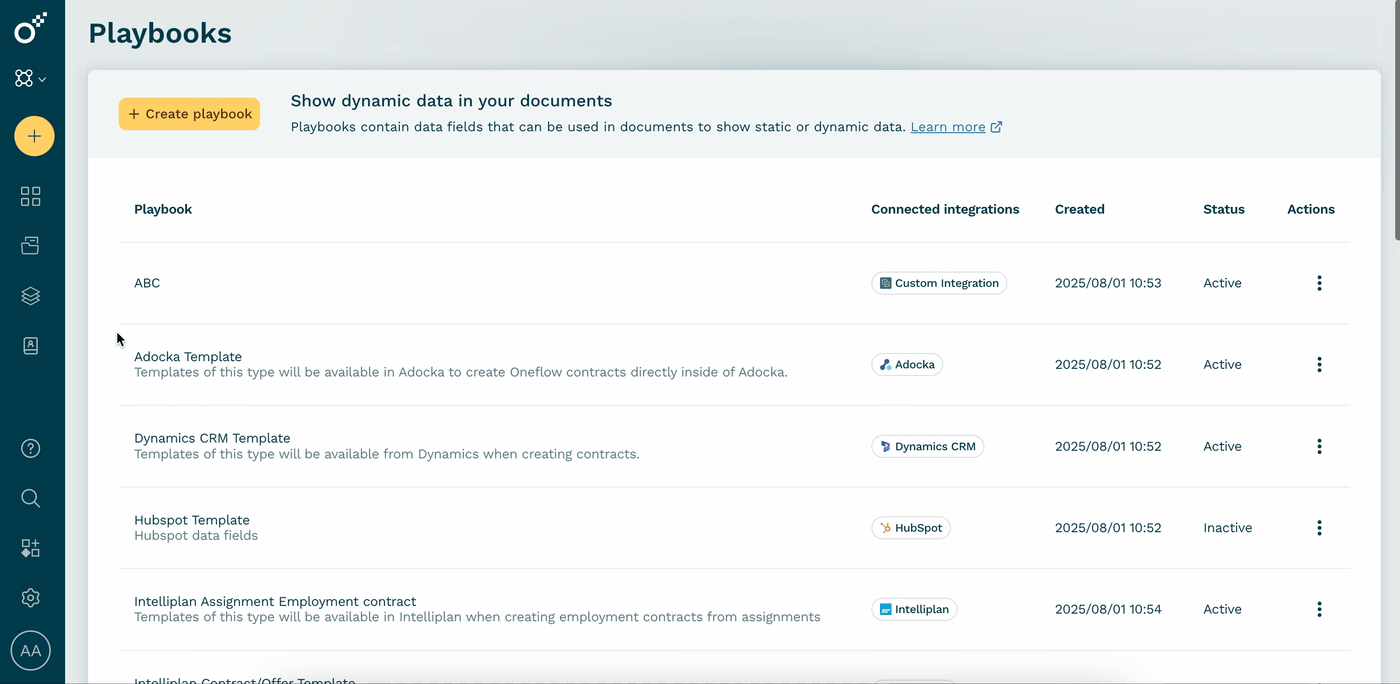Open actions menu for ABC playbook
The image size is (1400, 684).
pyautogui.click(x=1319, y=283)
